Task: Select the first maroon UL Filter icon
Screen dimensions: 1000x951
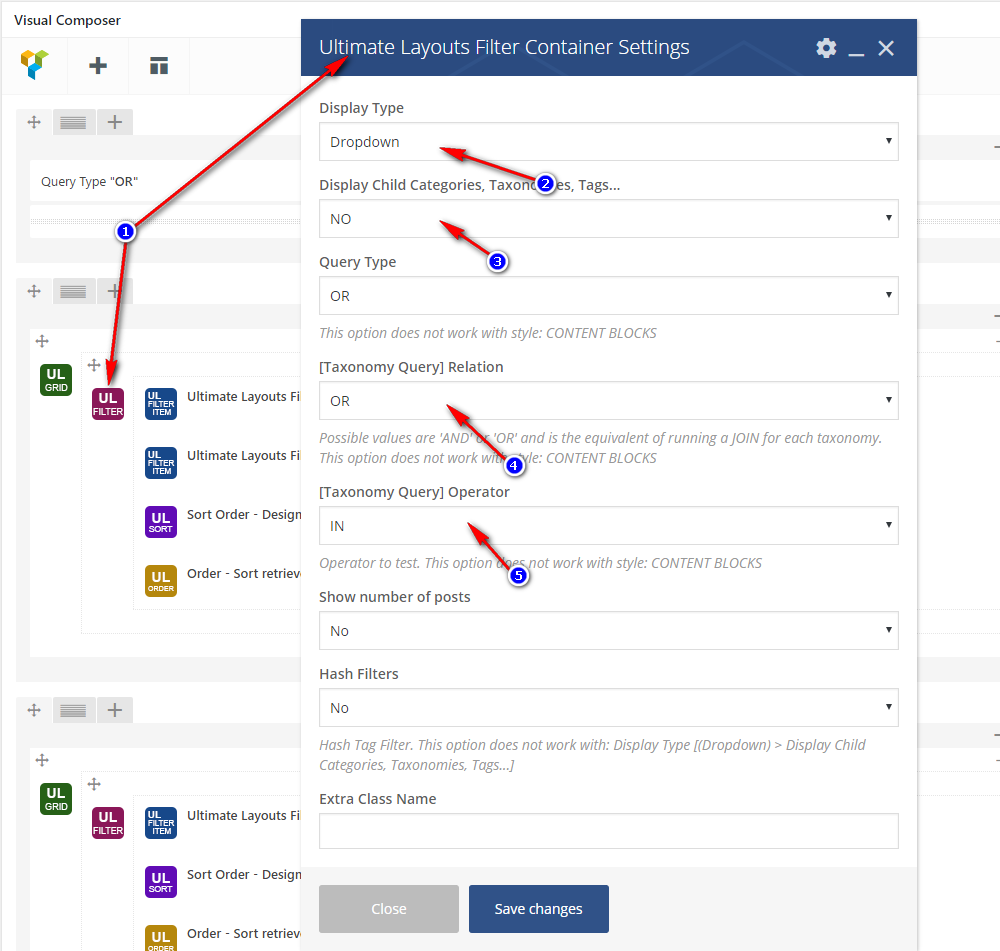Action: coord(108,404)
